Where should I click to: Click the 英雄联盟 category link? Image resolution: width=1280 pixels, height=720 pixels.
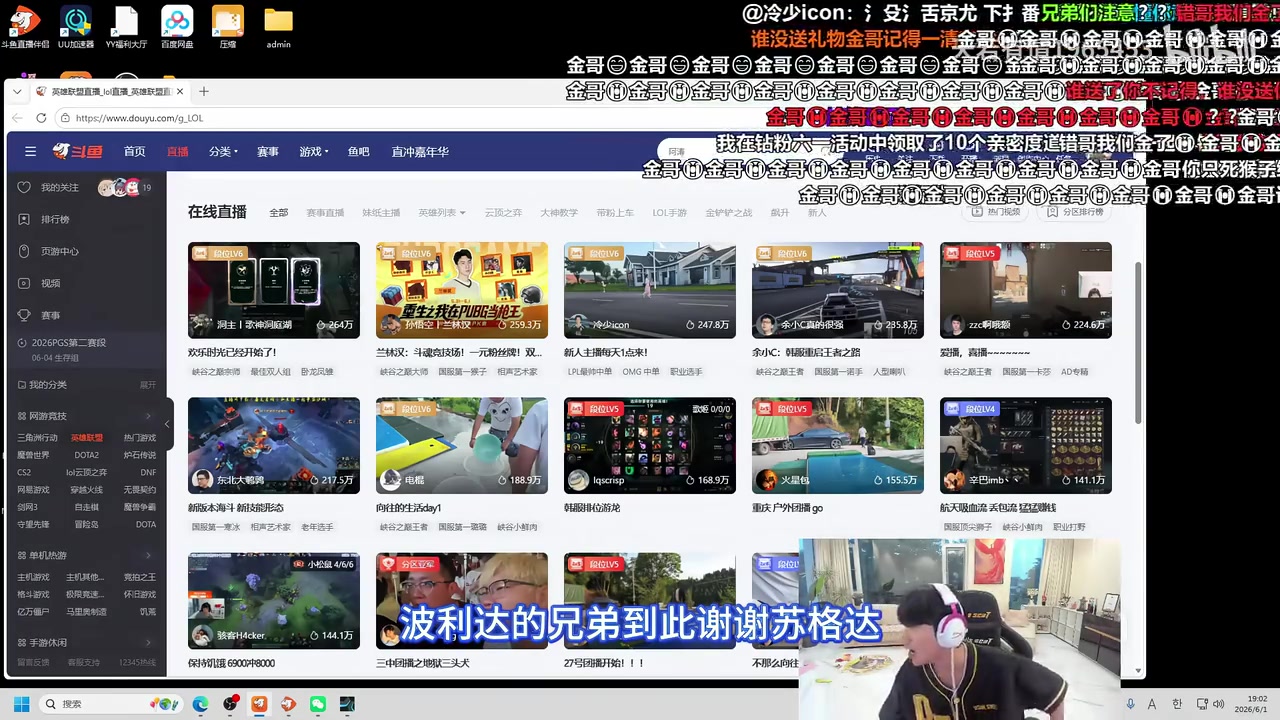click(x=87, y=437)
